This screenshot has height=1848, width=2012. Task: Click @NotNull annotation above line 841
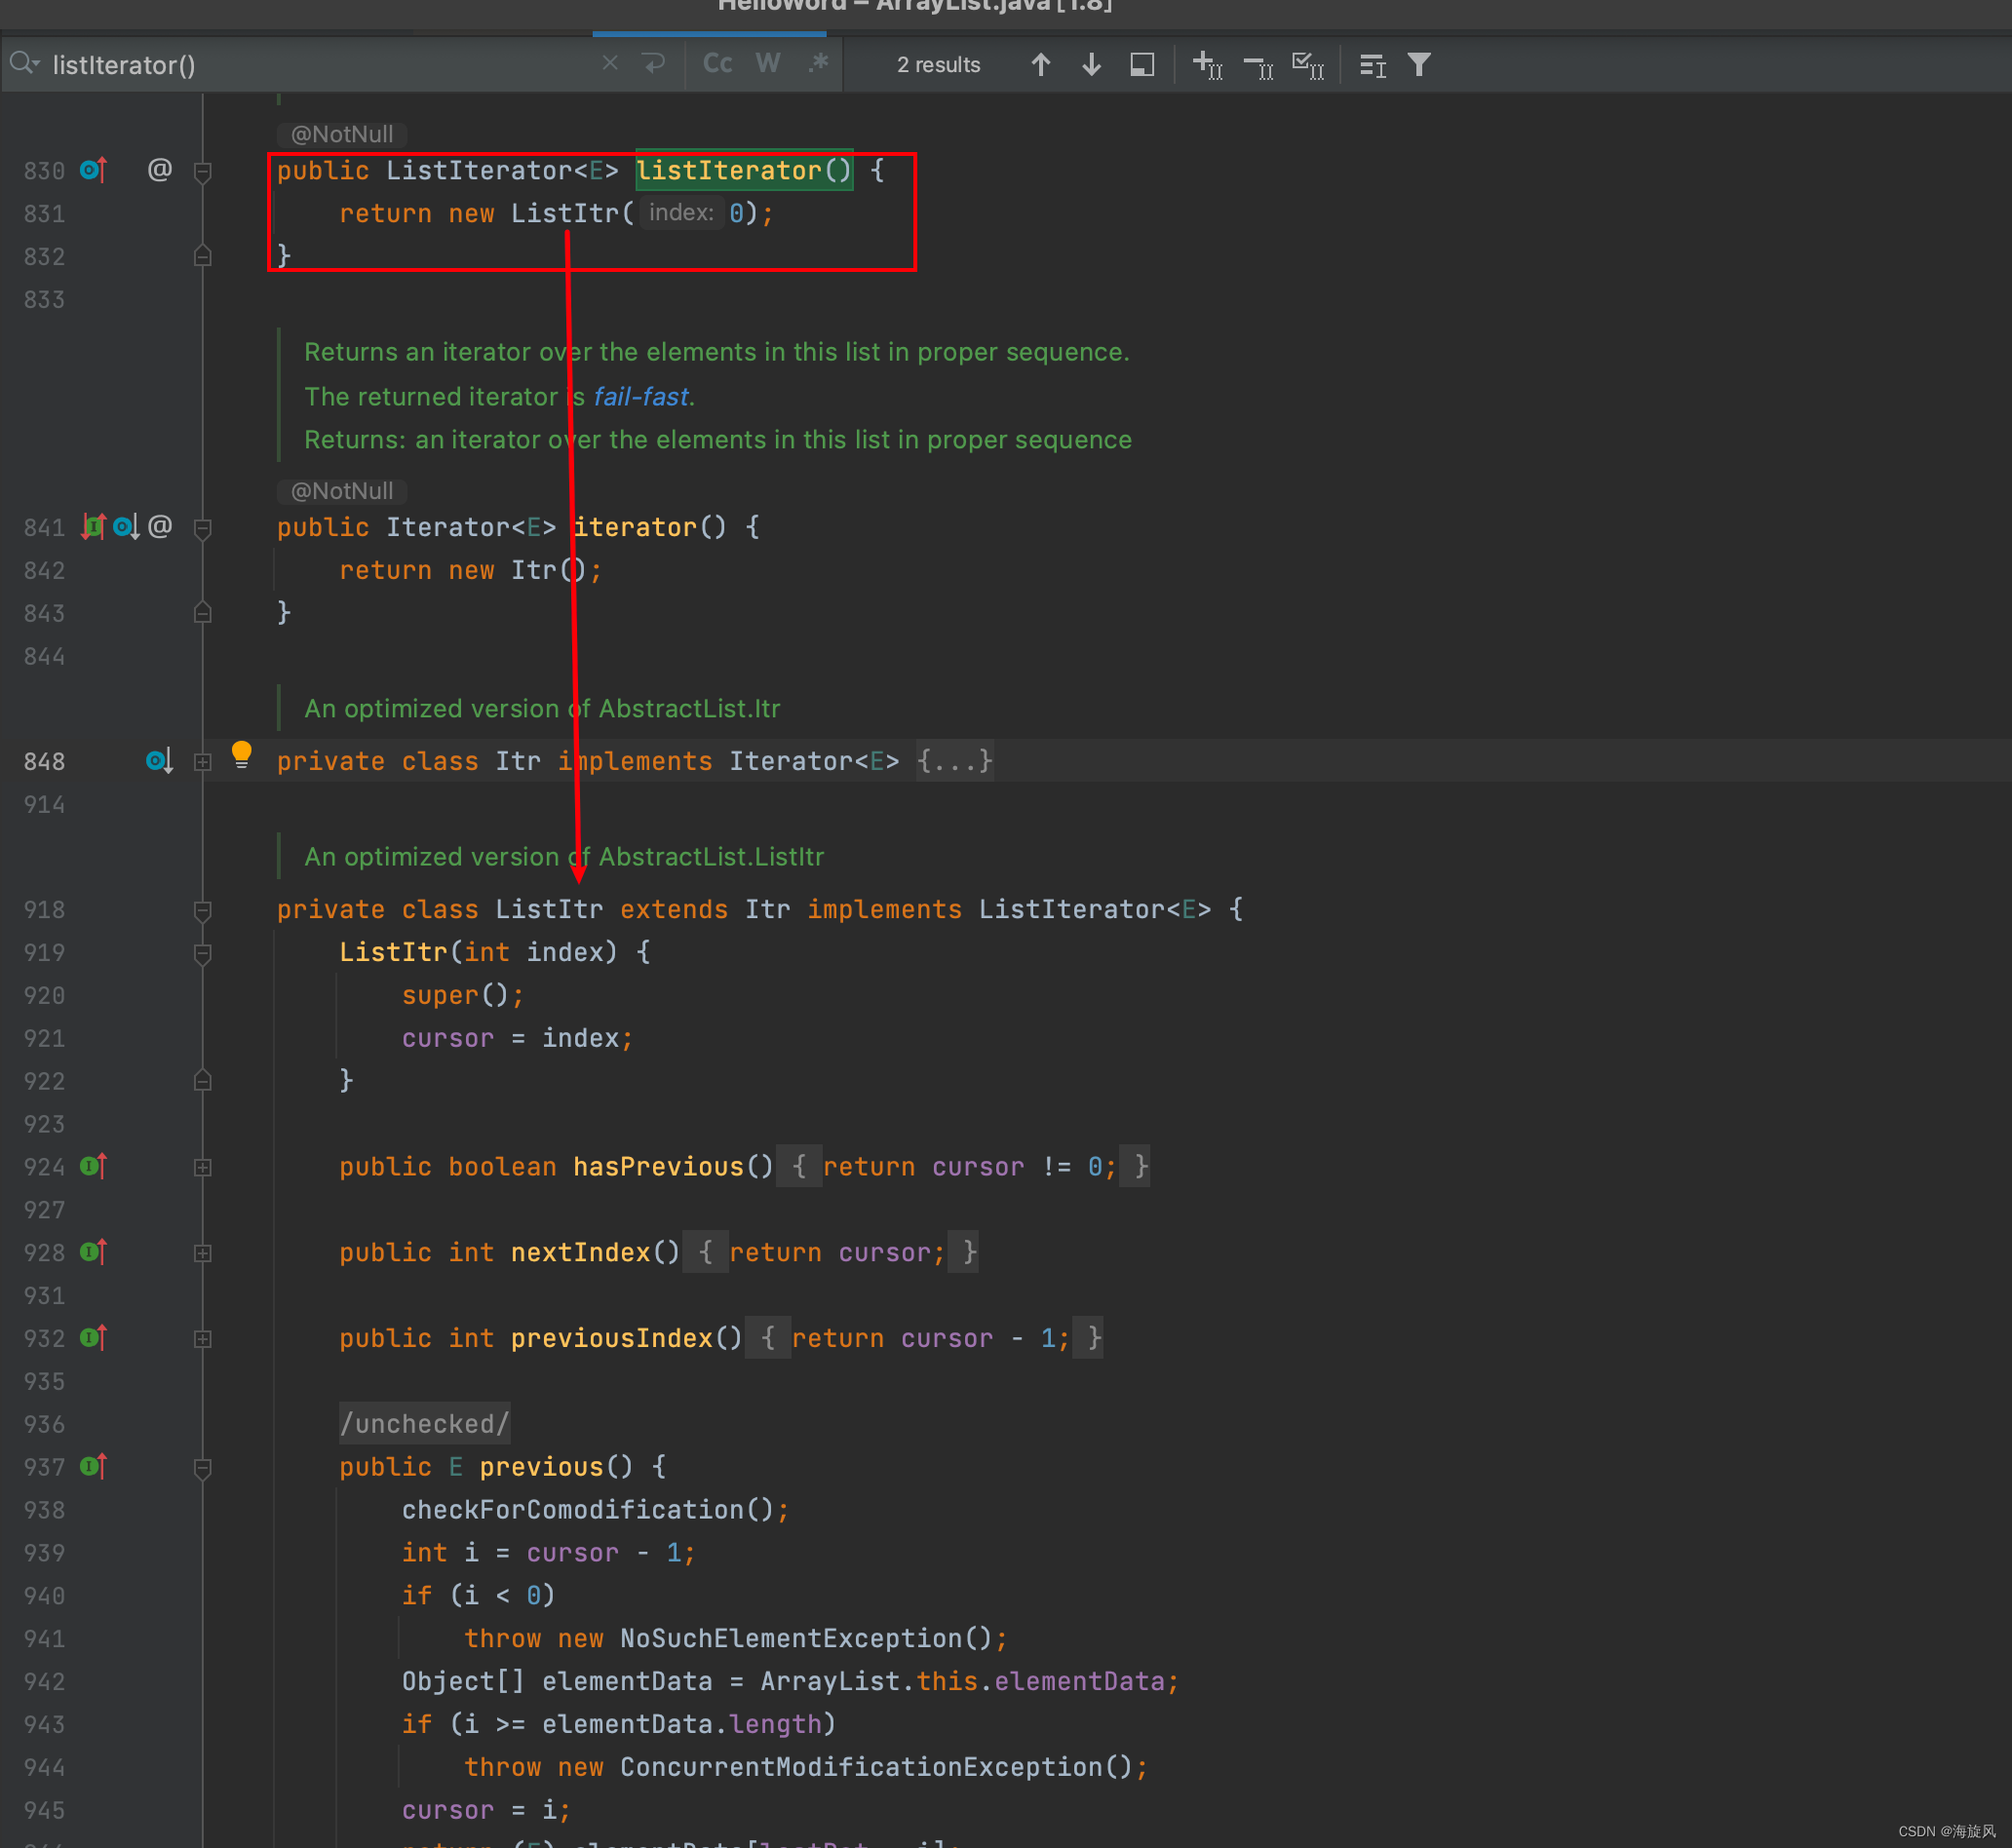pos(342,491)
